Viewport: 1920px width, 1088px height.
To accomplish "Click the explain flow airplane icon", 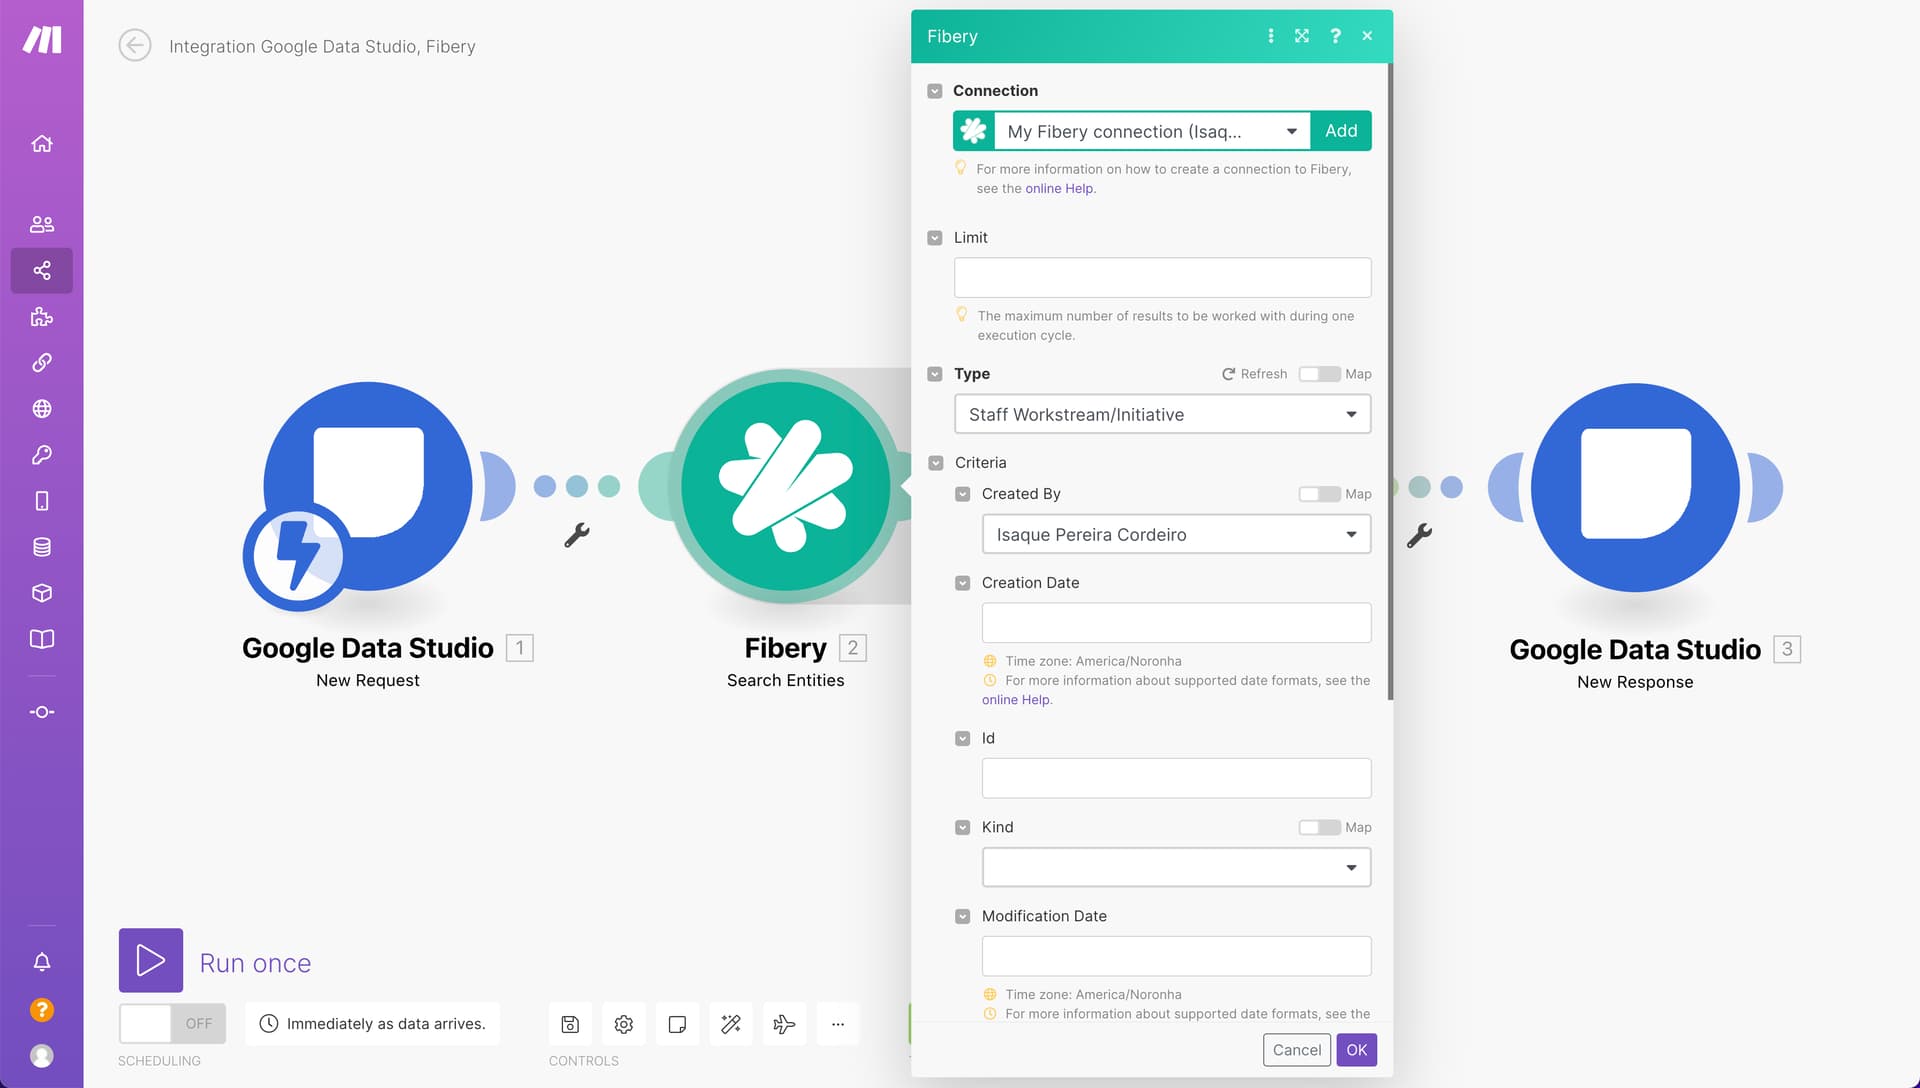I will click(784, 1024).
